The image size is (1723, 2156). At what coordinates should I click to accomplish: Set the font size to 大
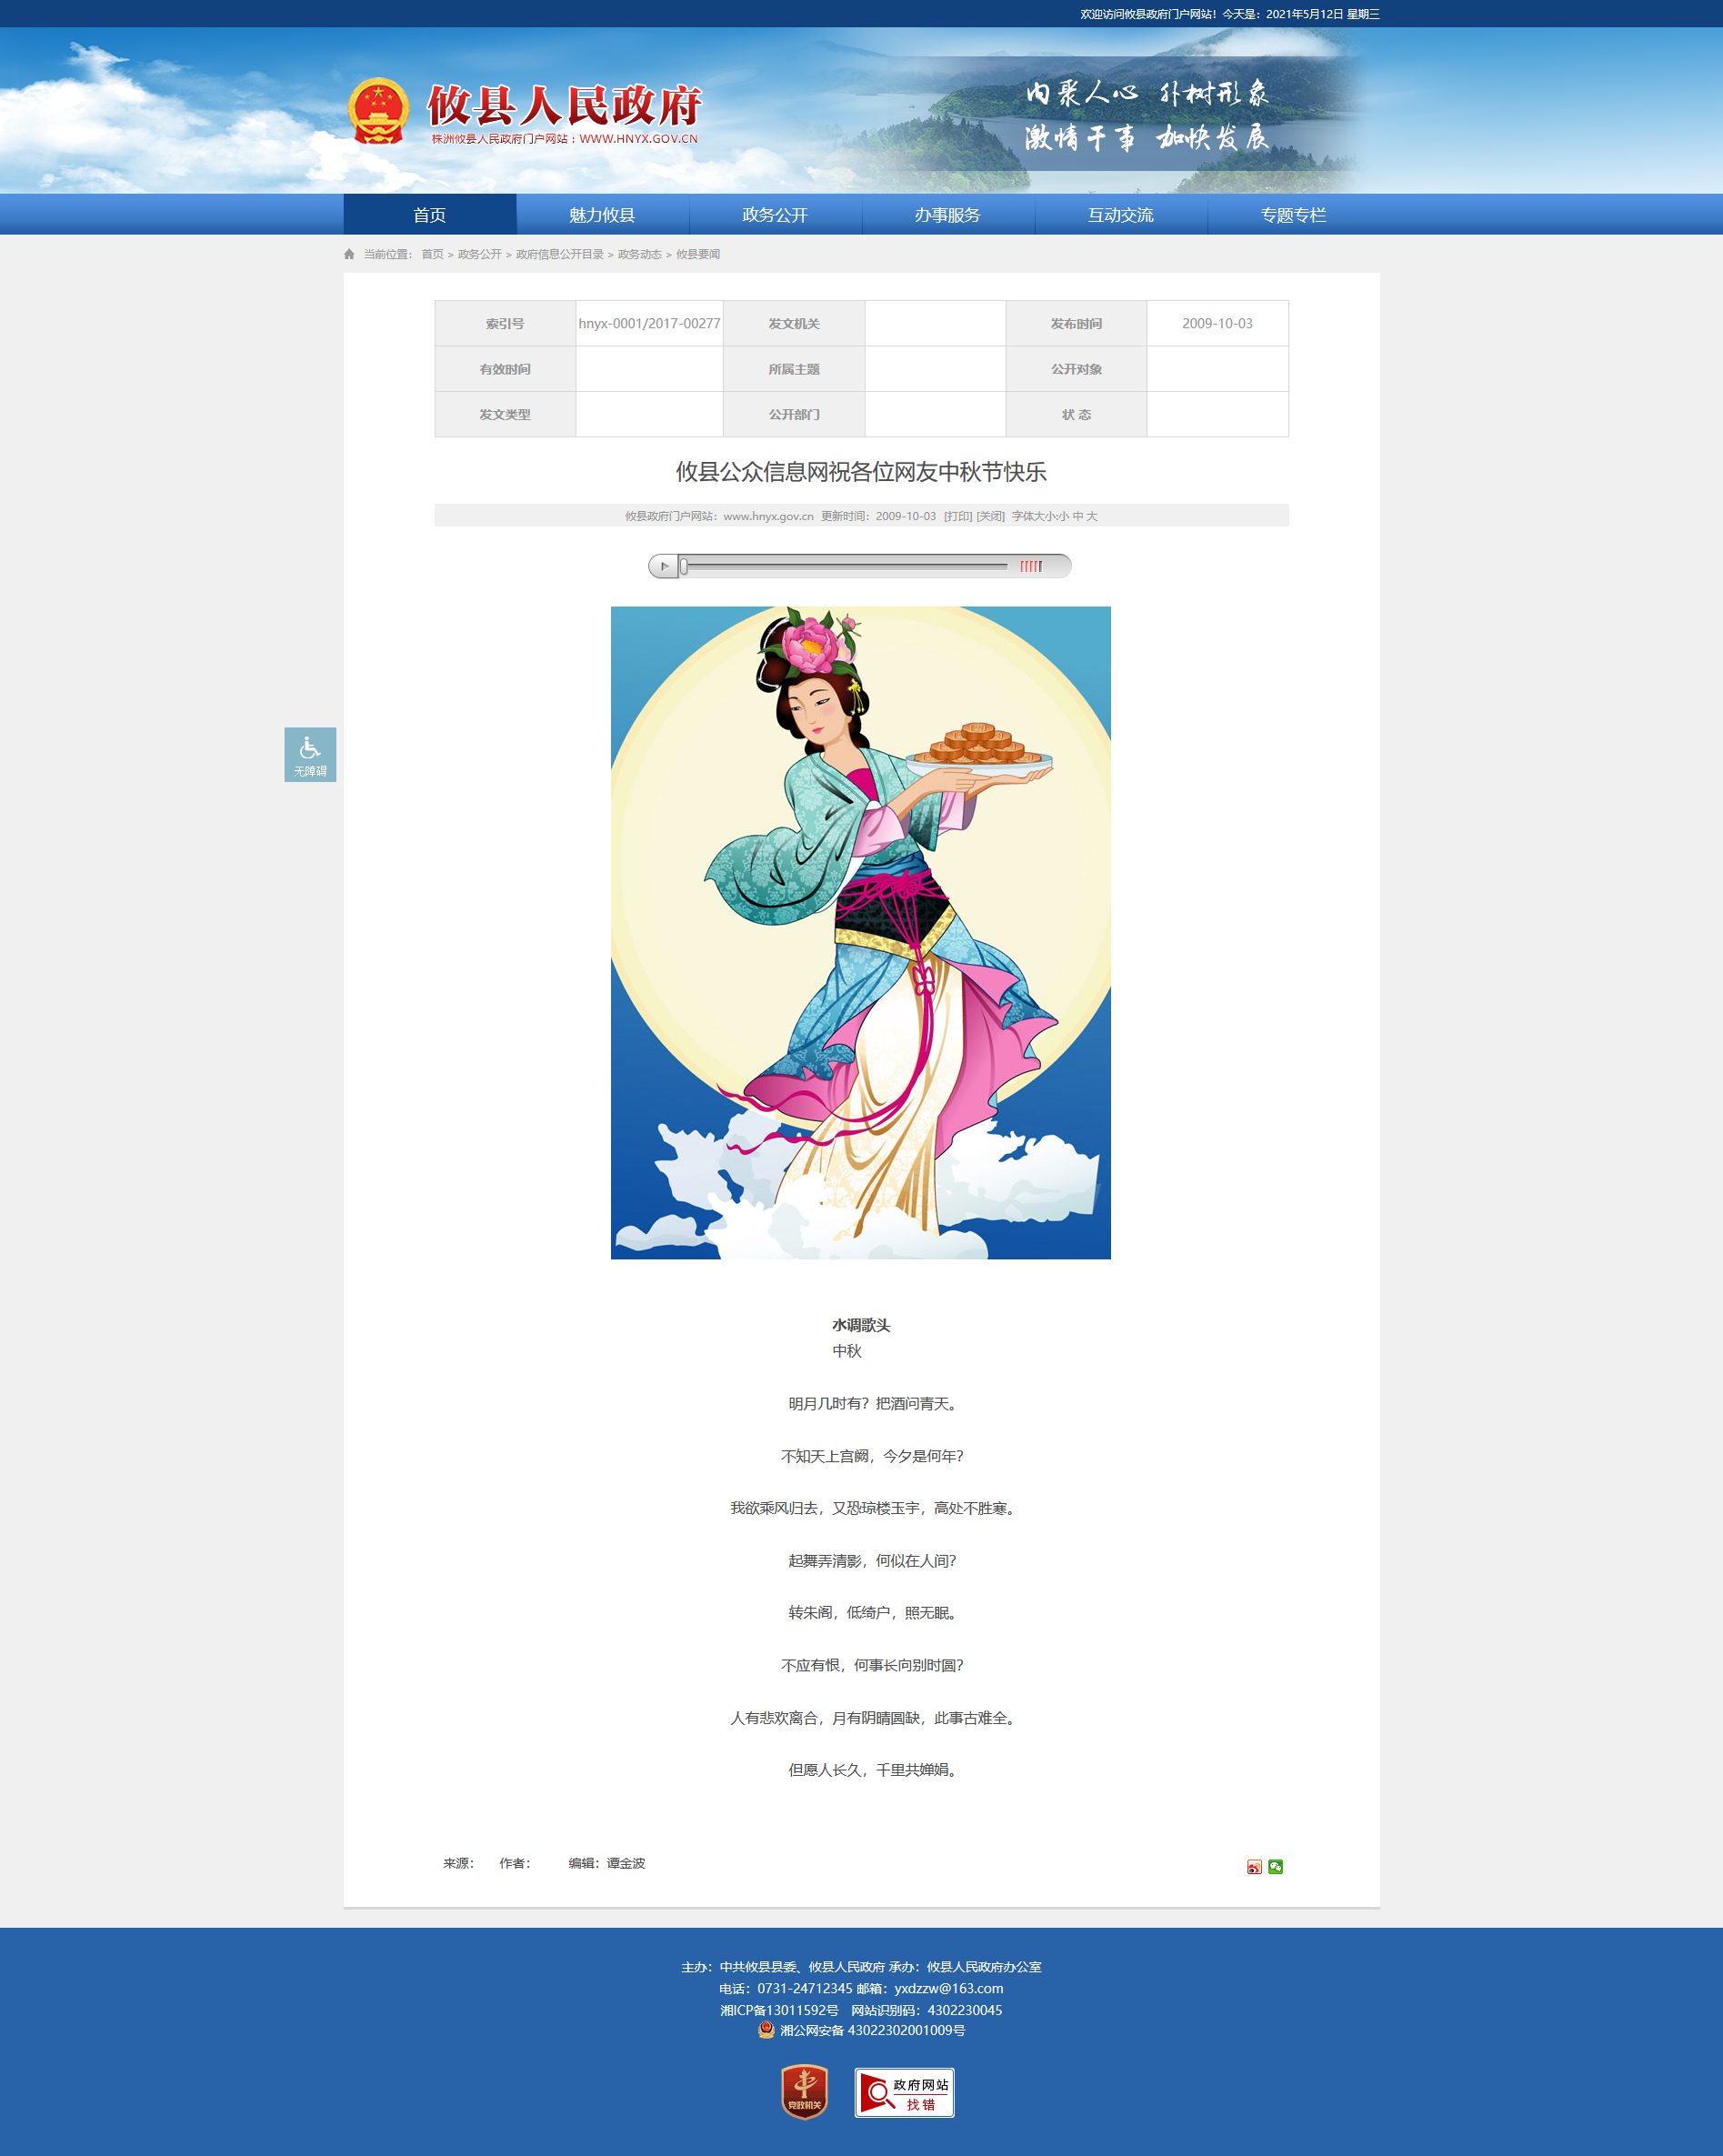(x=1092, y=516)
